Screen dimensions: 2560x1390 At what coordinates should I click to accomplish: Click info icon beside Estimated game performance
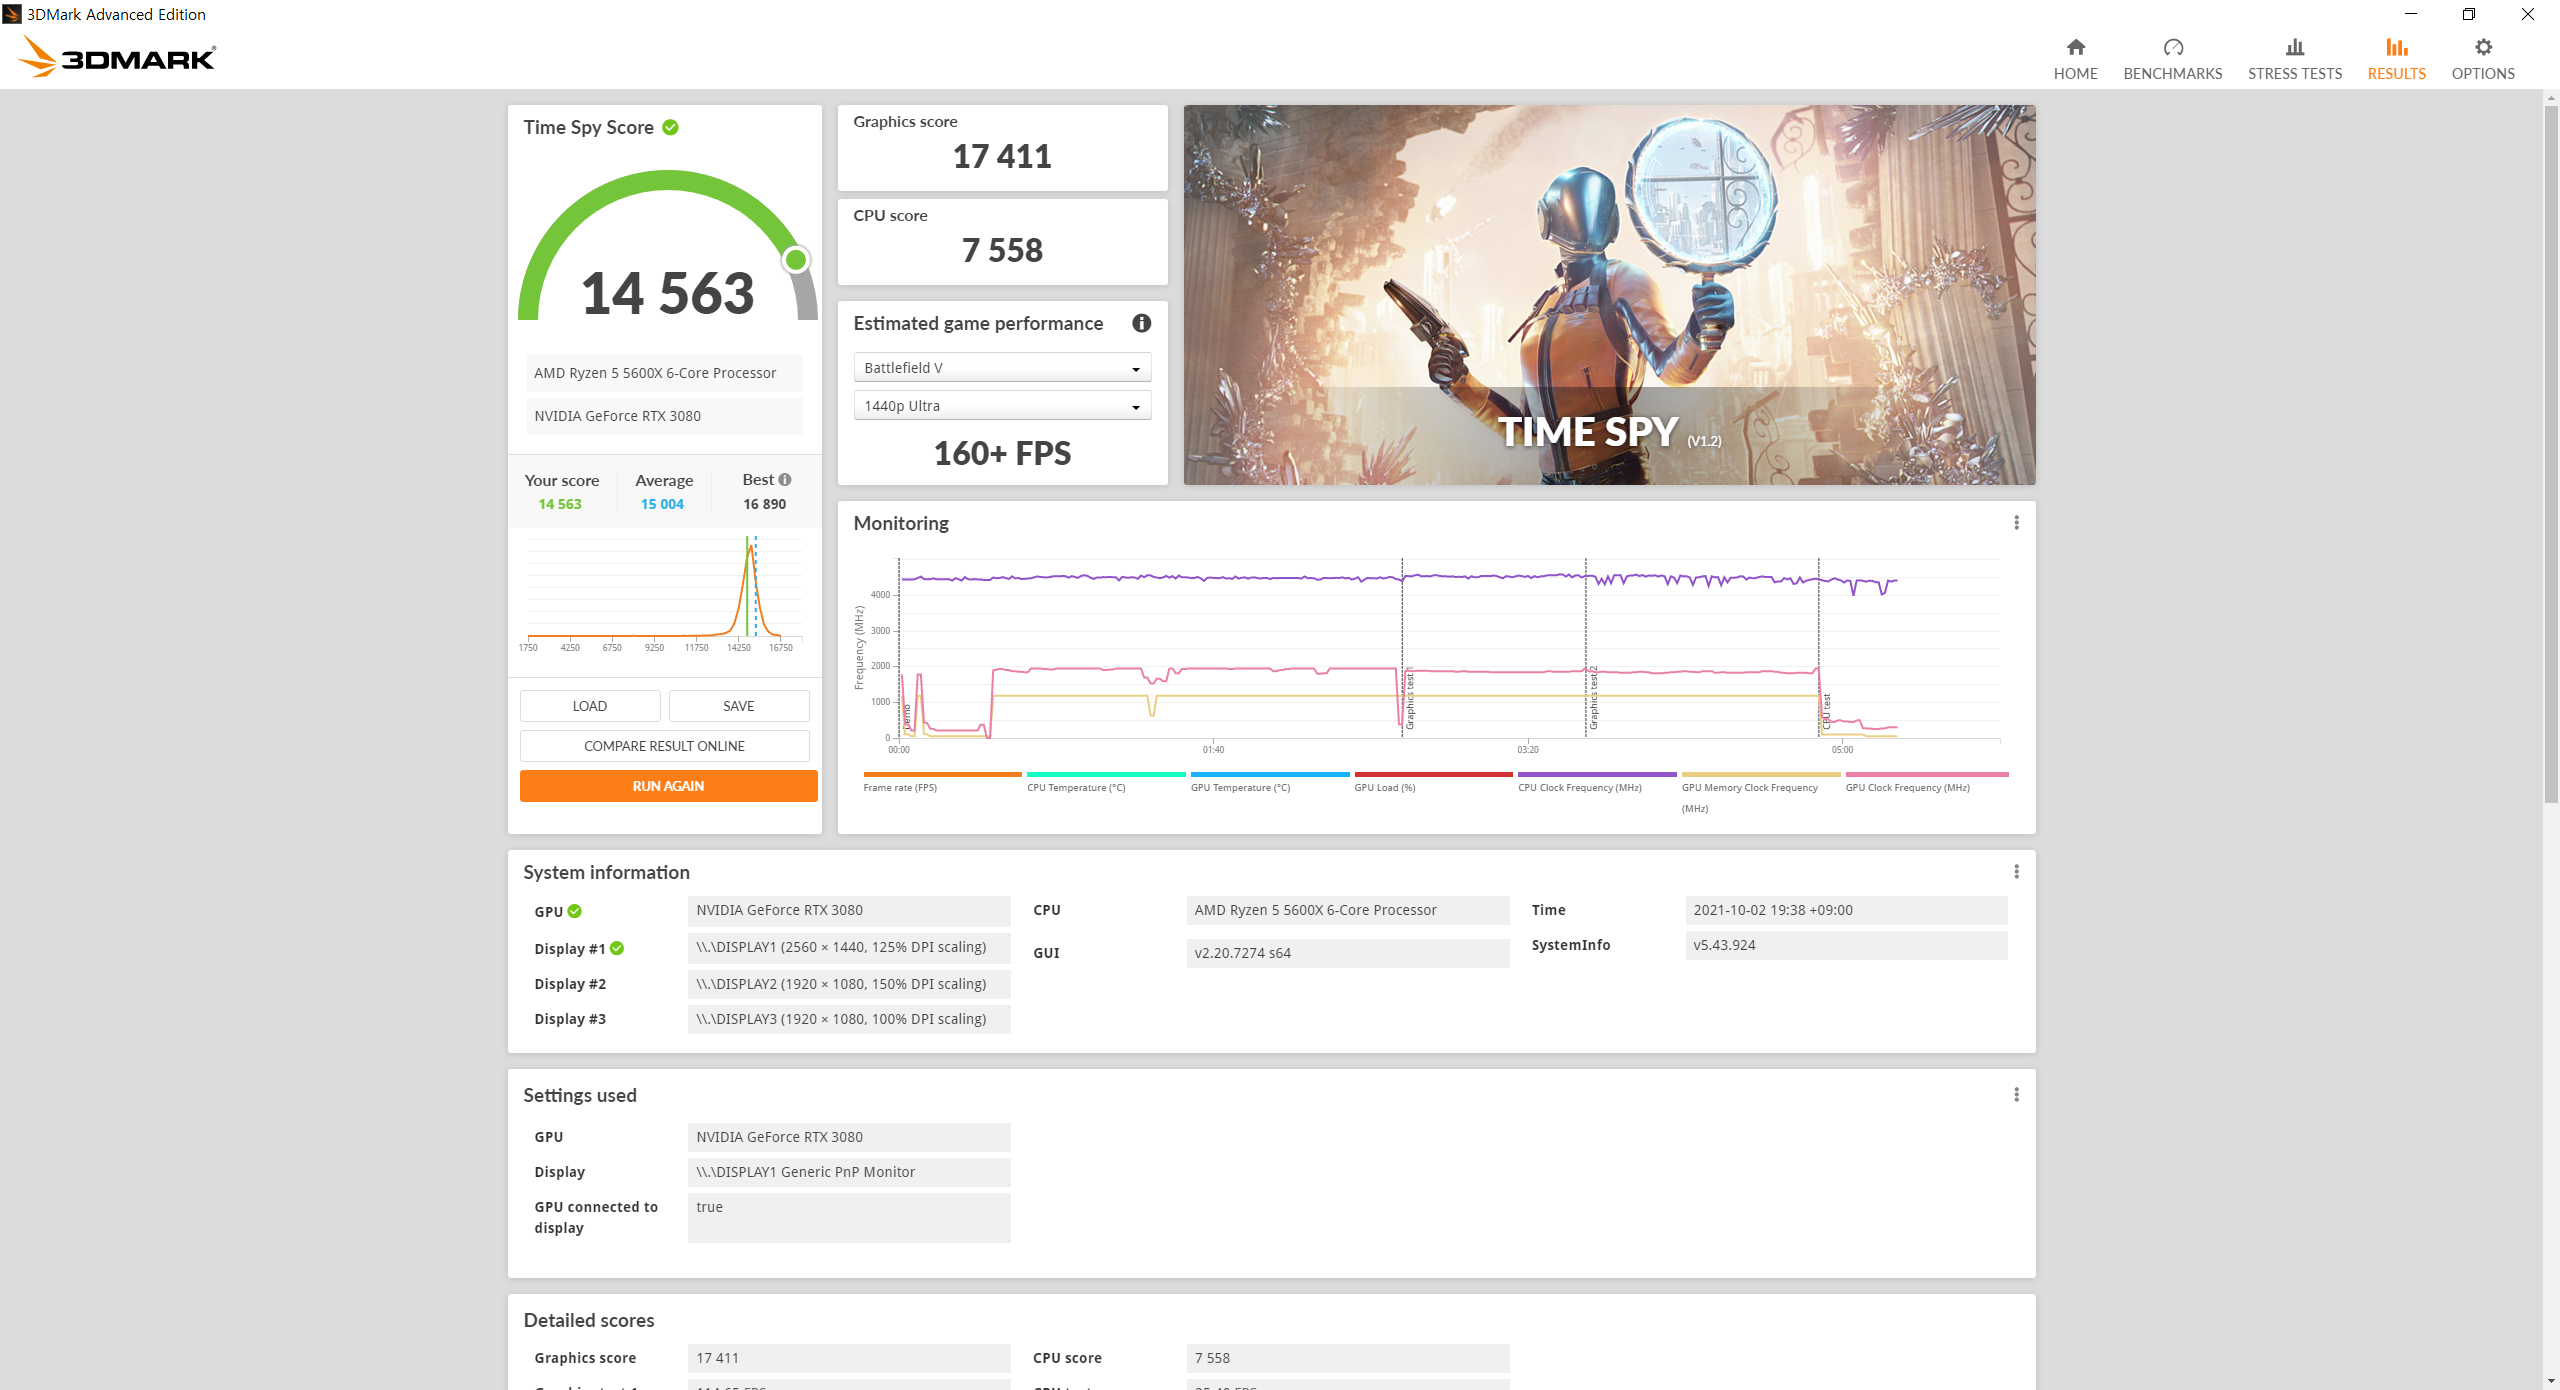pyautogui.click(x=1141, y=323)
